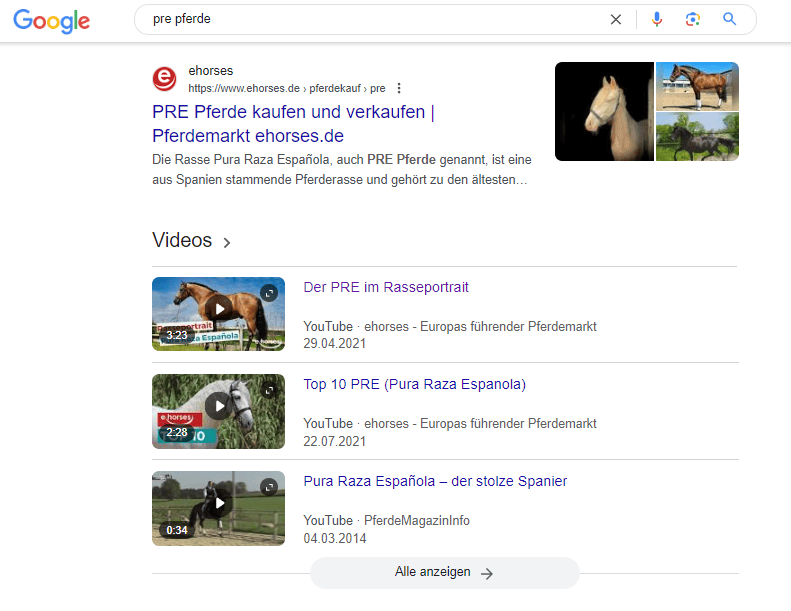Screen dimensions: 791x611
Task: Click into the search field containing 'pre pferde'
Action: [x=373, y=19]
